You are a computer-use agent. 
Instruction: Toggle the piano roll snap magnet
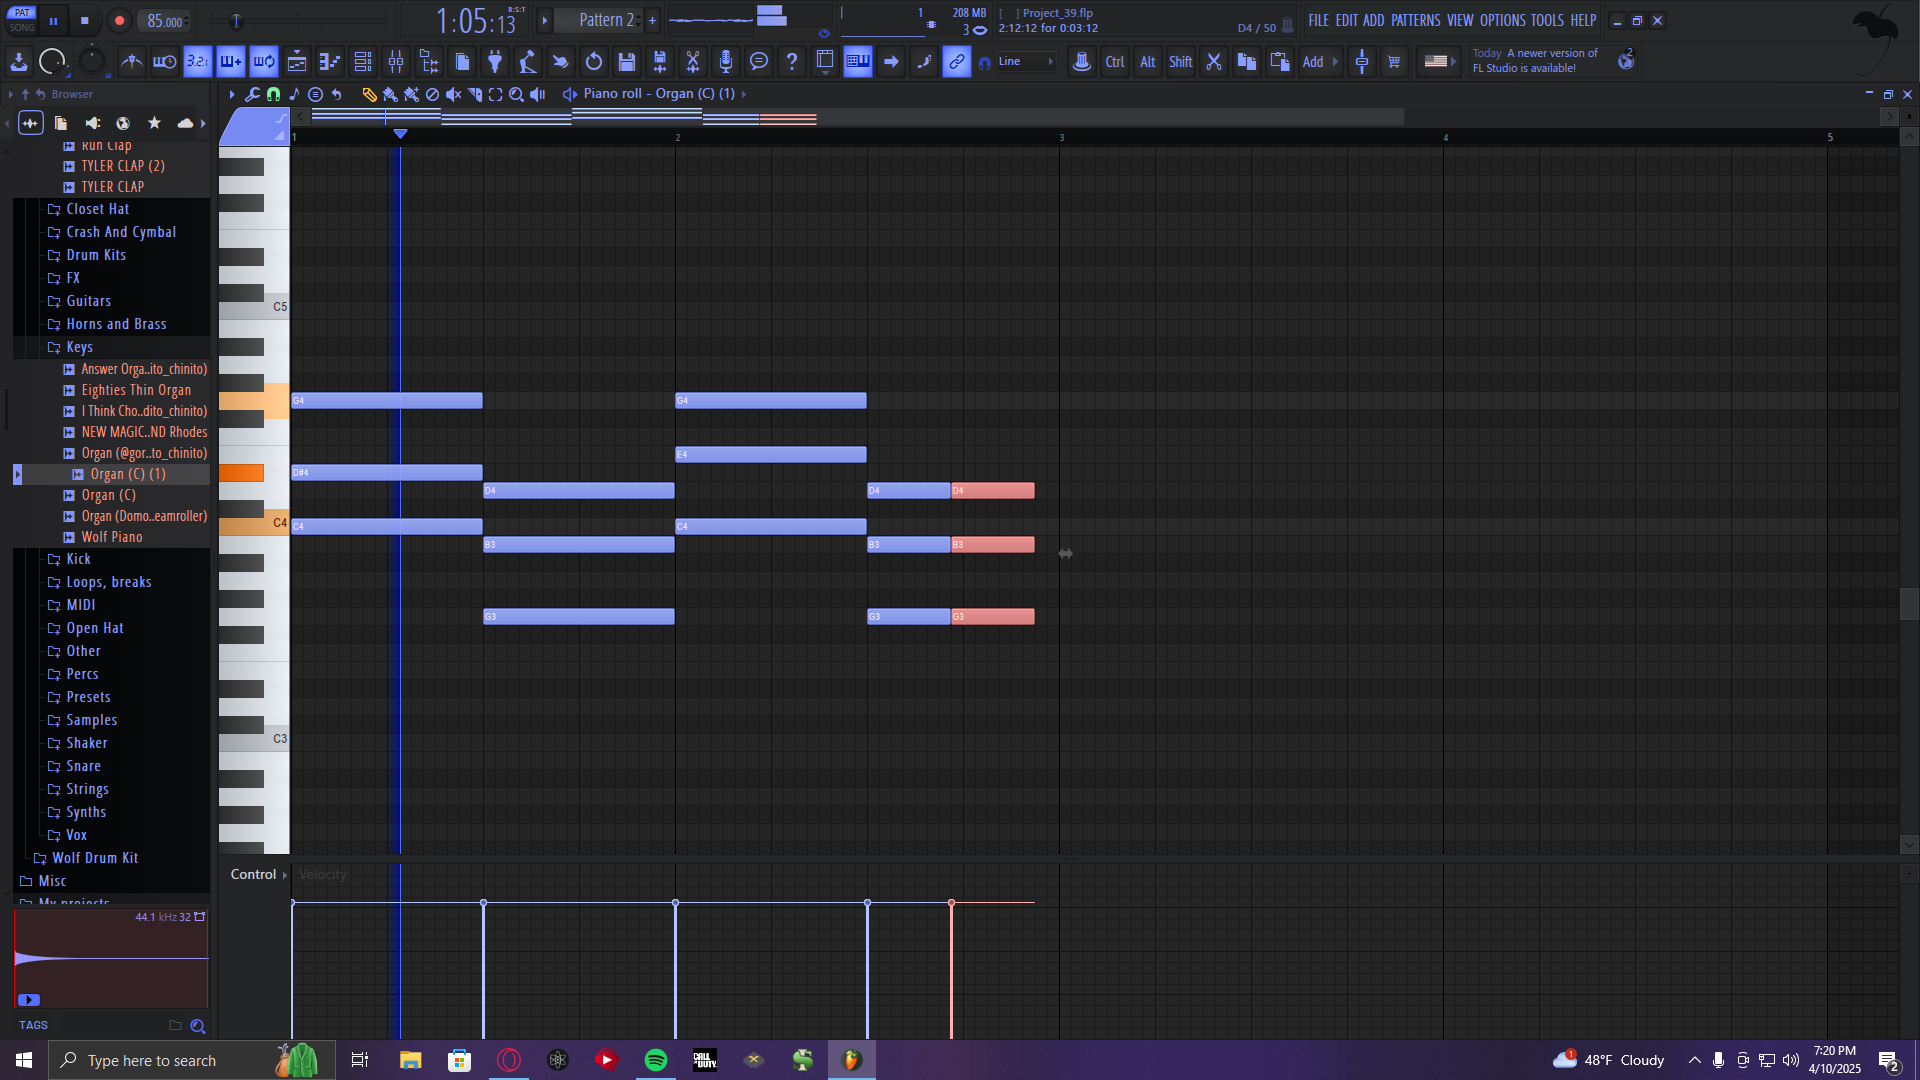click(273, 94)
